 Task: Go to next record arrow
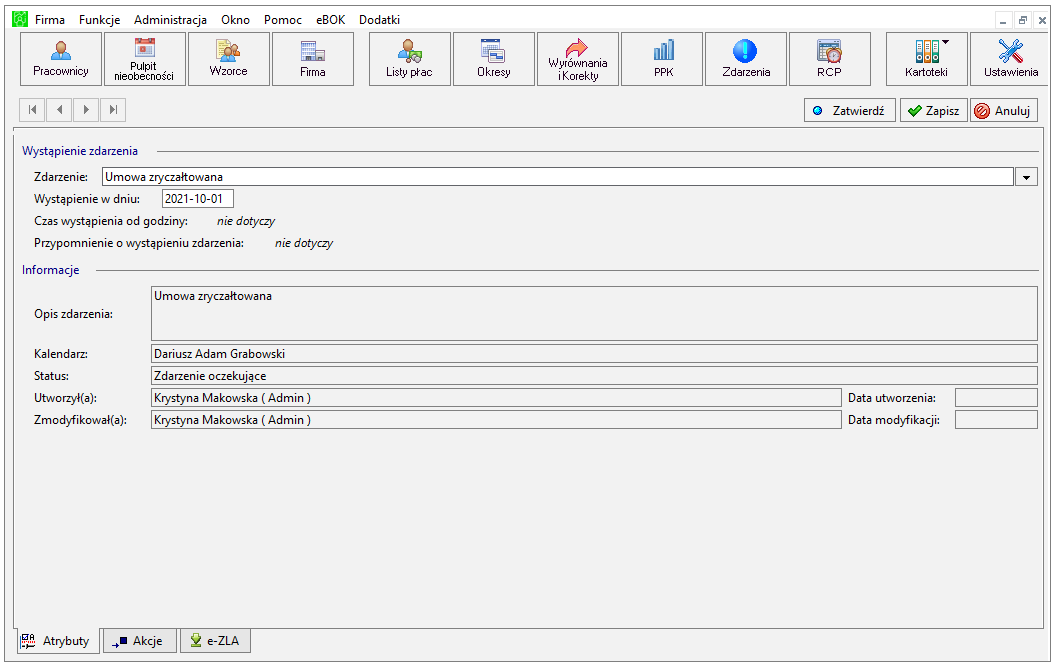pos(86,109)
